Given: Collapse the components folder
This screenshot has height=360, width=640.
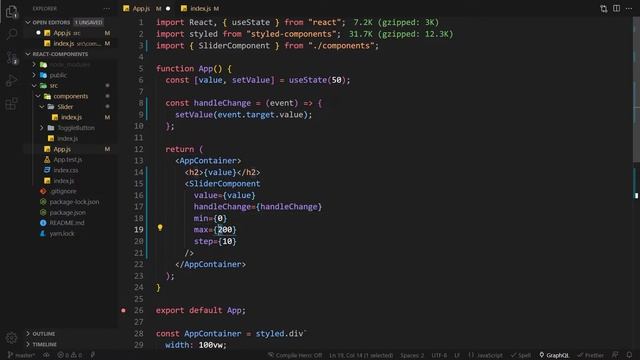Looking at the screenshot, I should (x=38, y=96).
